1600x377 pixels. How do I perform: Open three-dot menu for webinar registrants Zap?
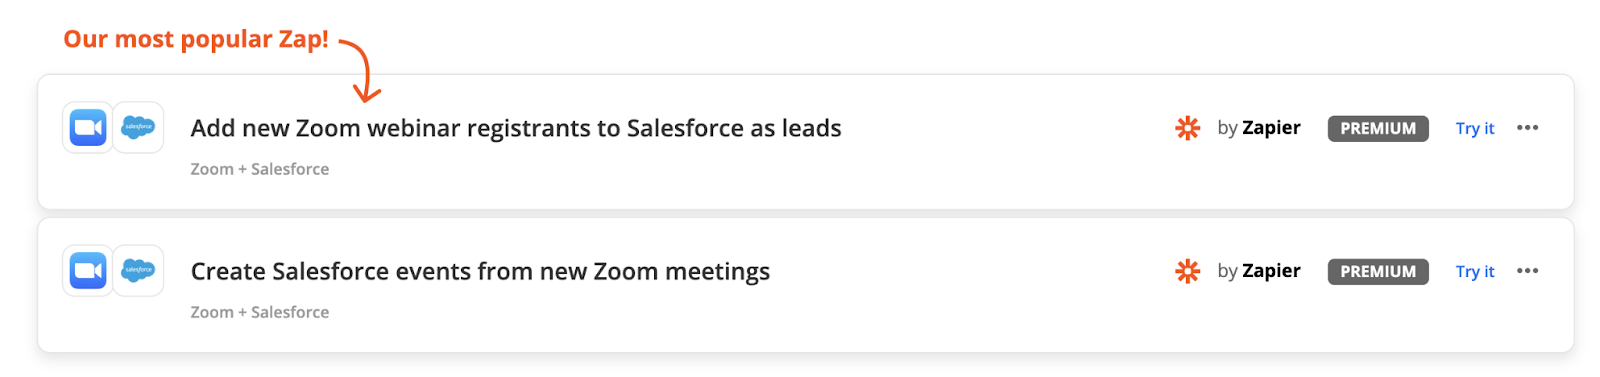click(1527, 128)
